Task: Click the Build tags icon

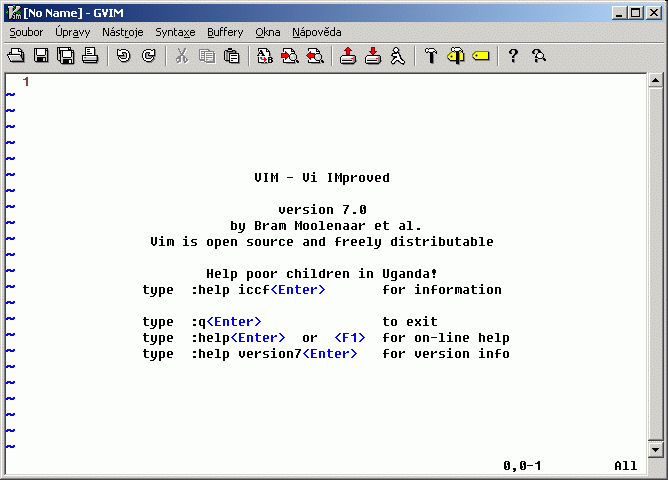Action: click(456, 56)
